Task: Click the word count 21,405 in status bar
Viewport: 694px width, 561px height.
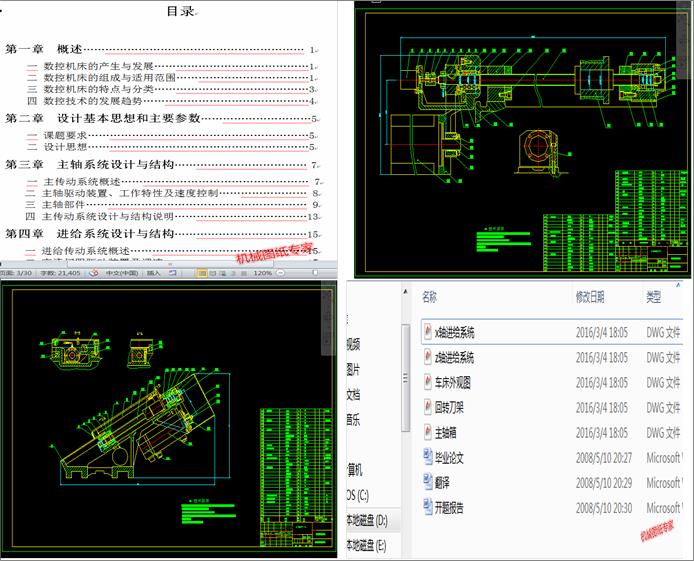Action: point(60,273)
